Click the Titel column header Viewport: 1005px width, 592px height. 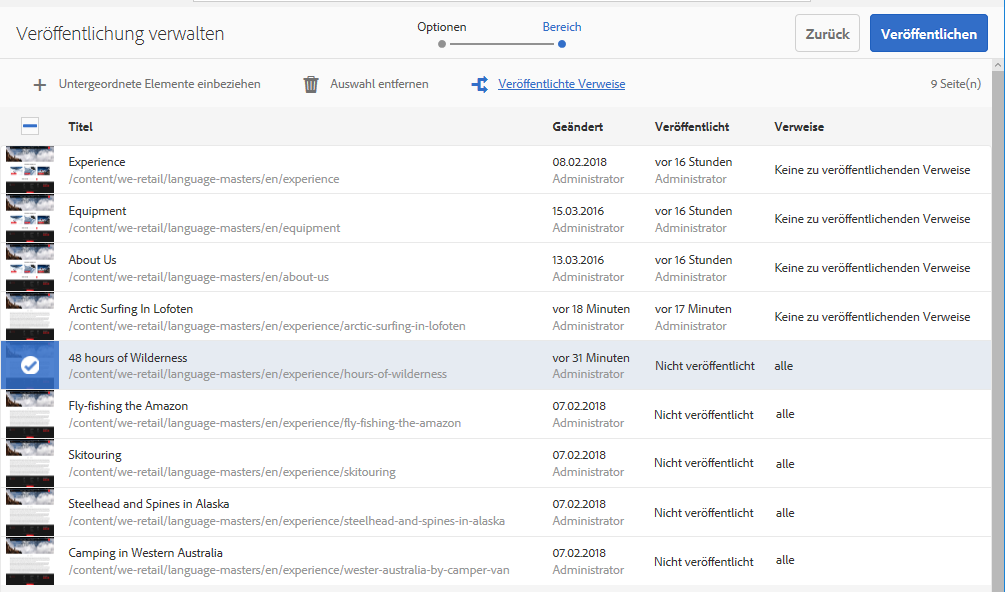[x=81, y=127]
